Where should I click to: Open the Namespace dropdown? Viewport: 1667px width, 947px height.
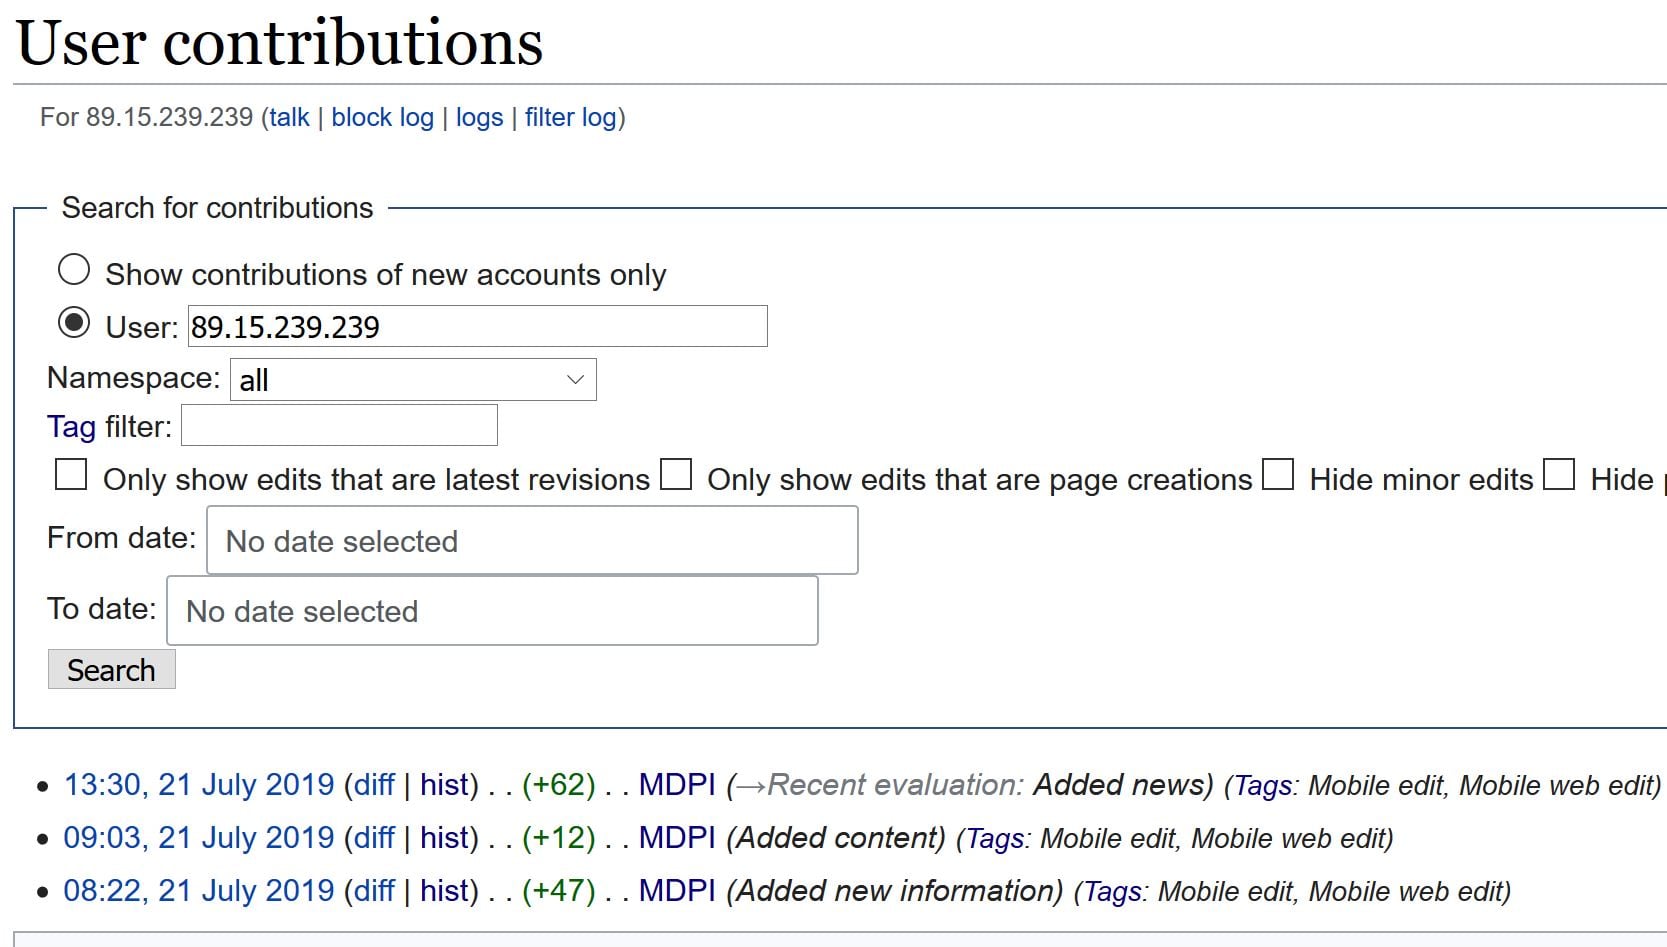413,380
